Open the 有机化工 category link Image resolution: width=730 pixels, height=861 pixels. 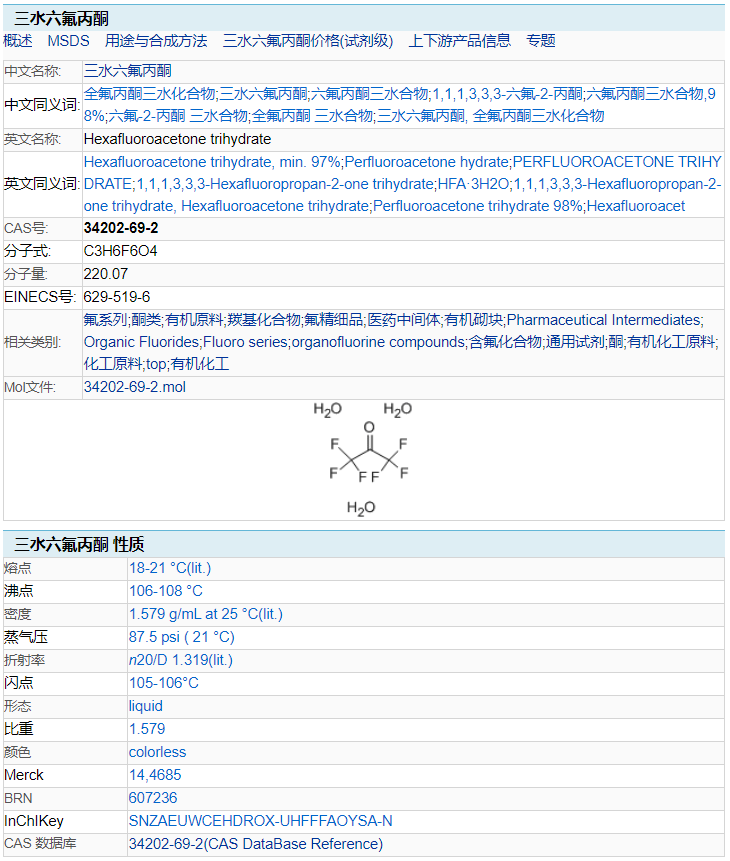200,364
